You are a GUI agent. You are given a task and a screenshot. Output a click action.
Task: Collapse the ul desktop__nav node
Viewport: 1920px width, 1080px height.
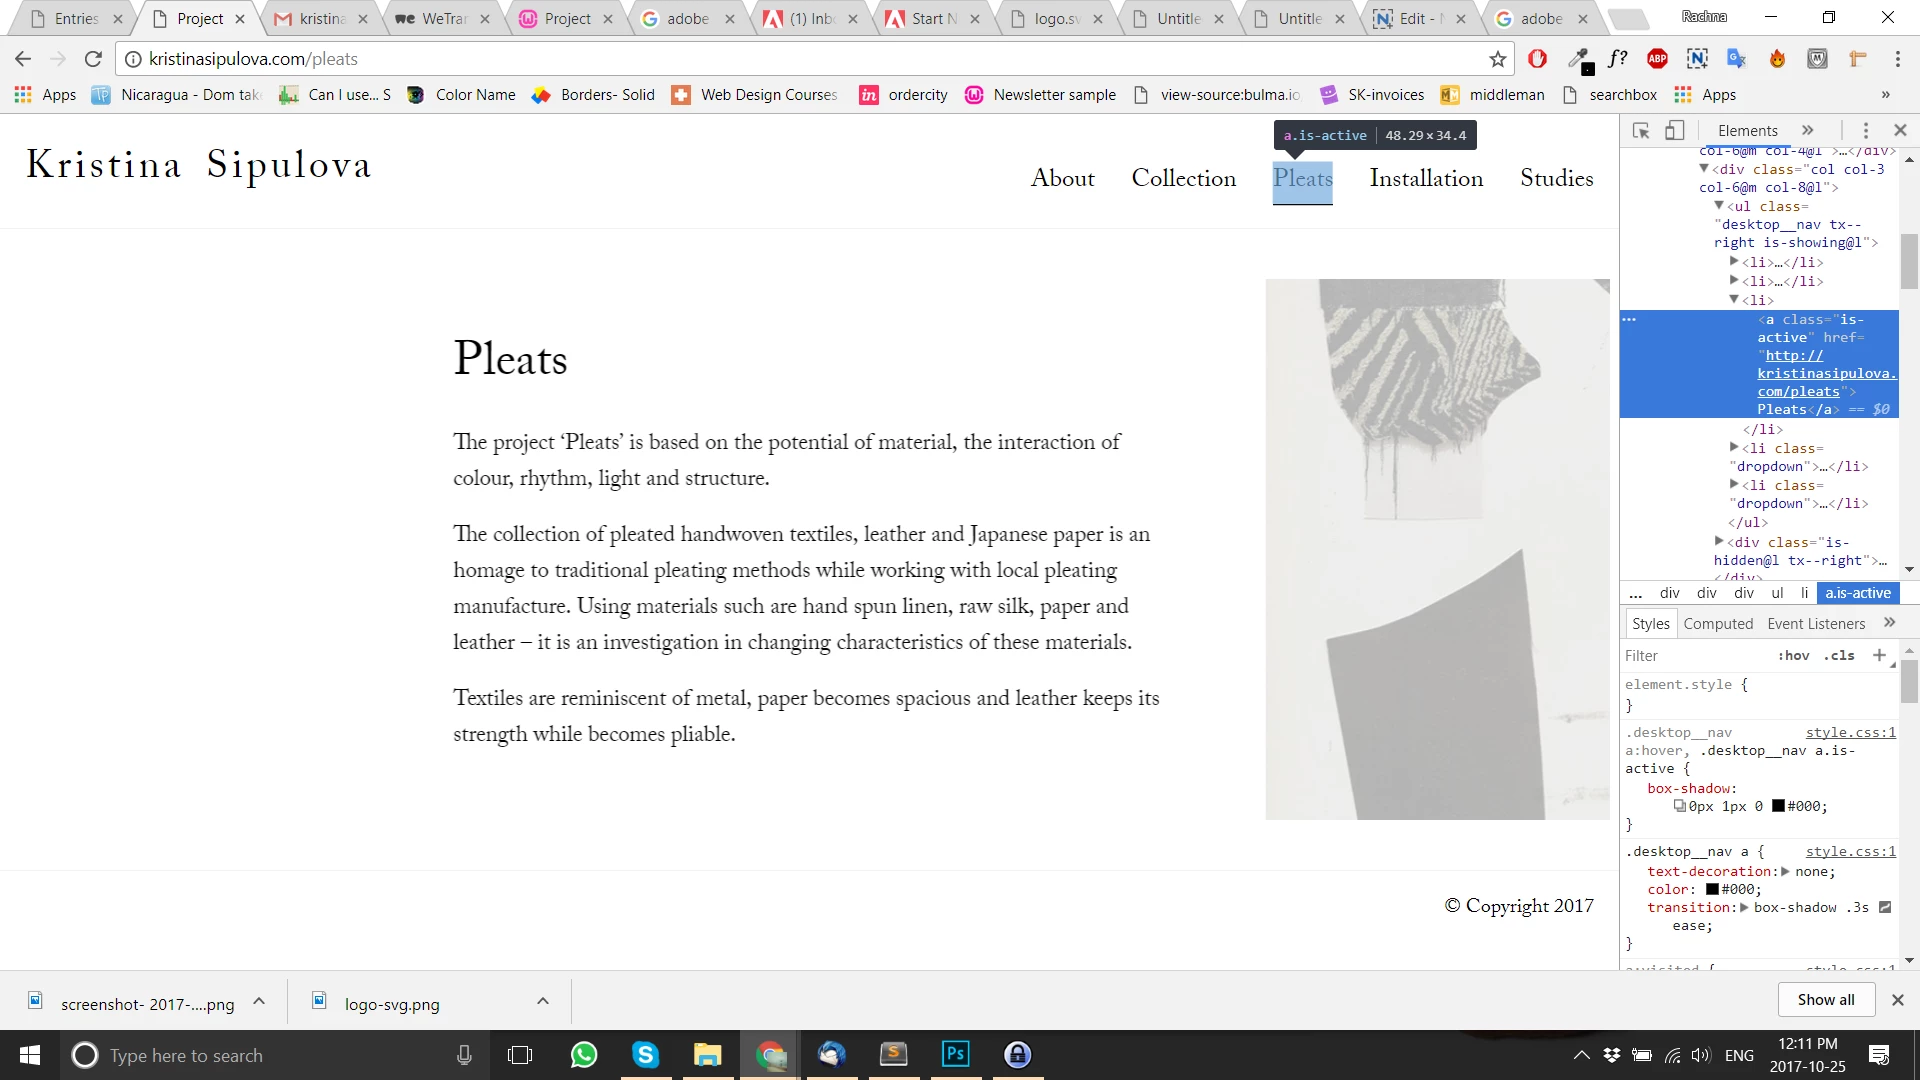click(x=1719, y=205)
